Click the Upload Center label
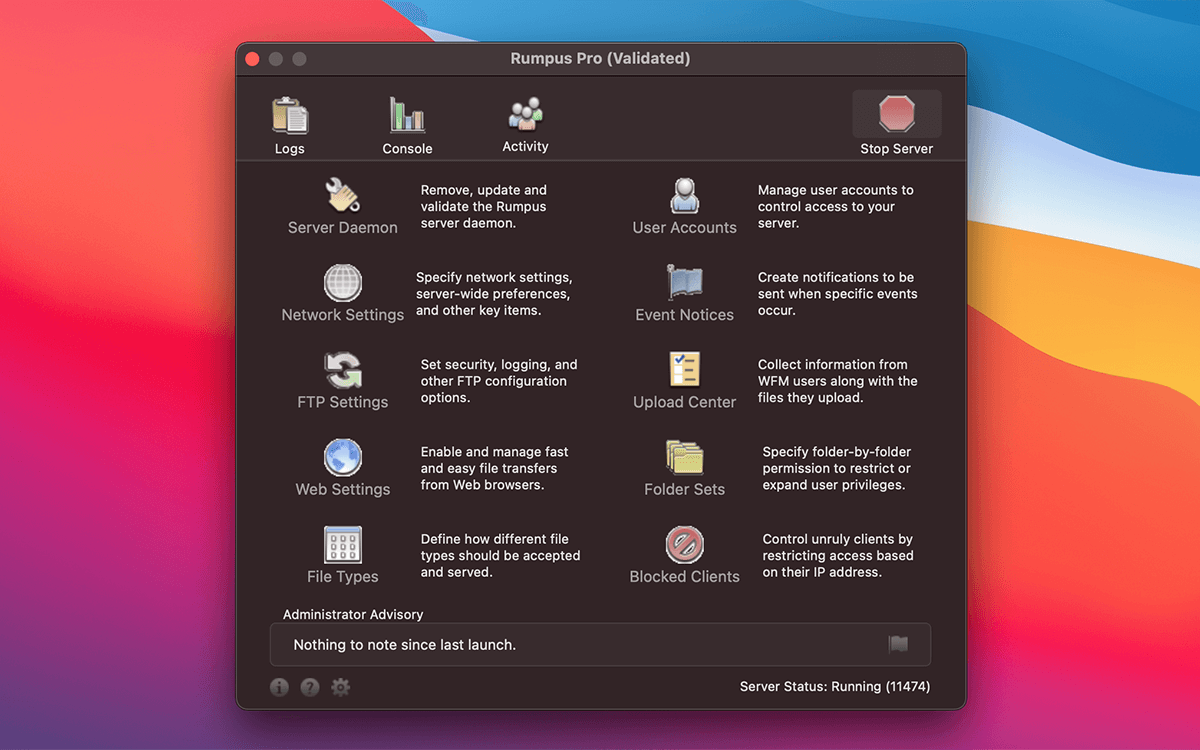1200x750 pixels. pos(685,402)
